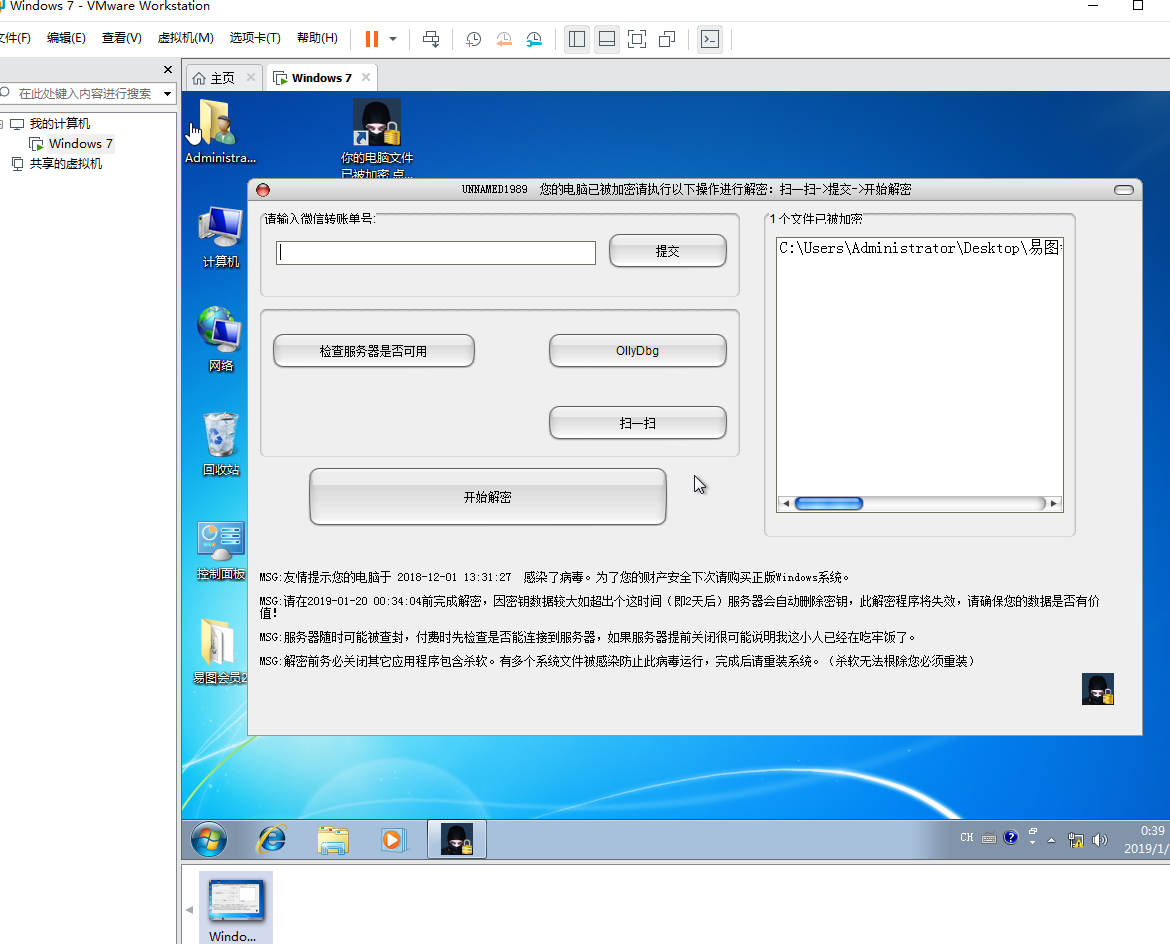
Task: Open the volume speaker tray icon
Action: [1100, 840]
